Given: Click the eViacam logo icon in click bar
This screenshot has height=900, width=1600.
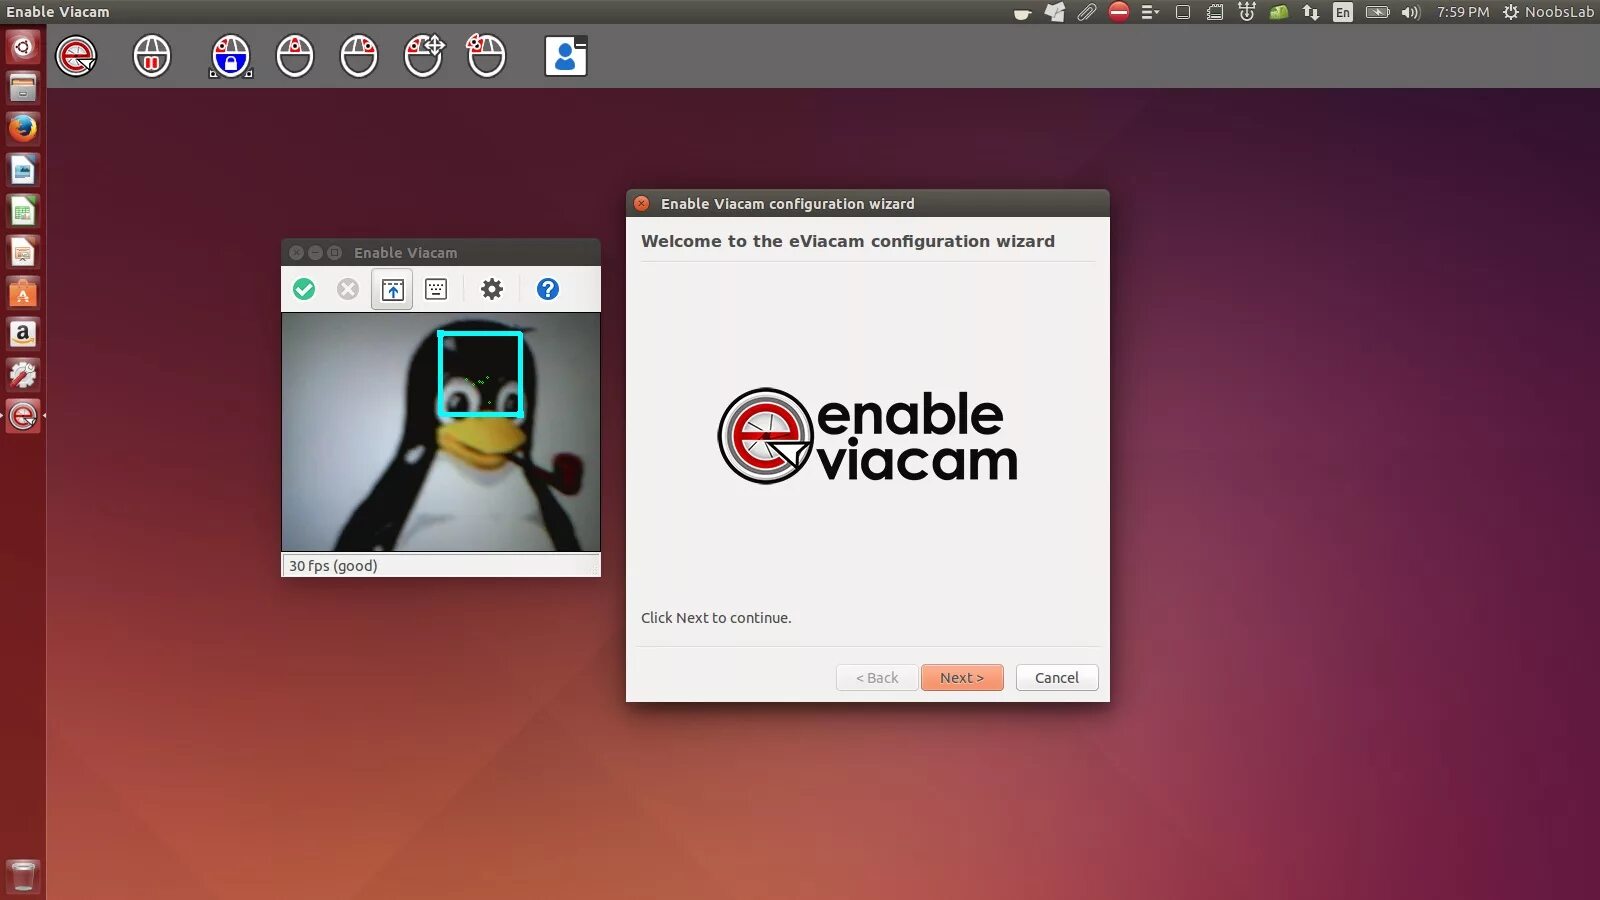Looking at the screenshot, I should tap(76, 56).
